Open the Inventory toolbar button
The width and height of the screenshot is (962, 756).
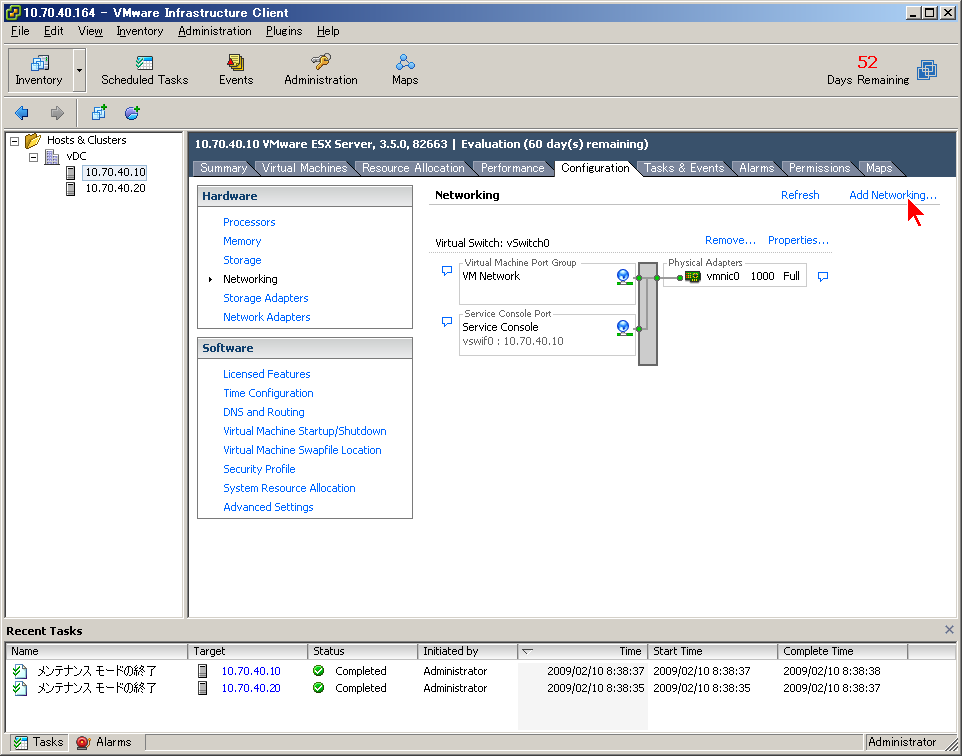coord(39,69)
